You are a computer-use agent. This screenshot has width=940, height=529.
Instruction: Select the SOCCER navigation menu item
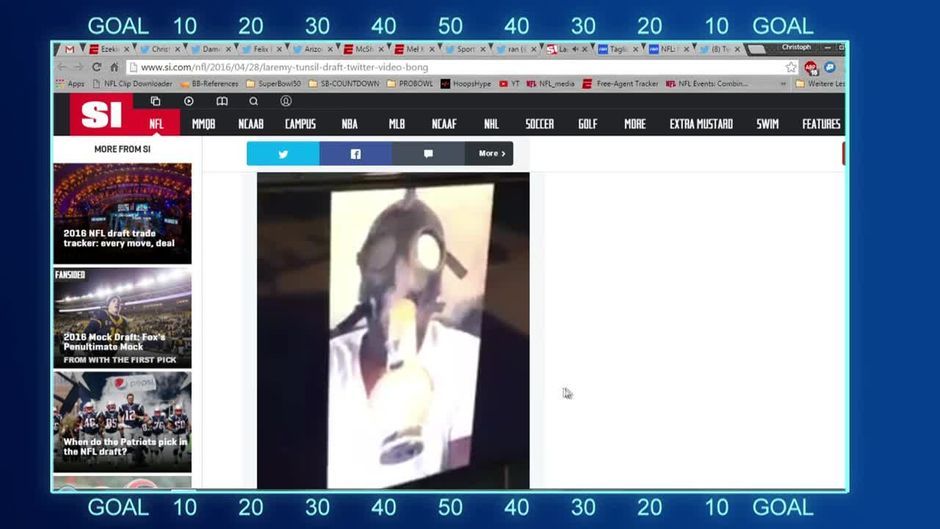pos(539,124)
